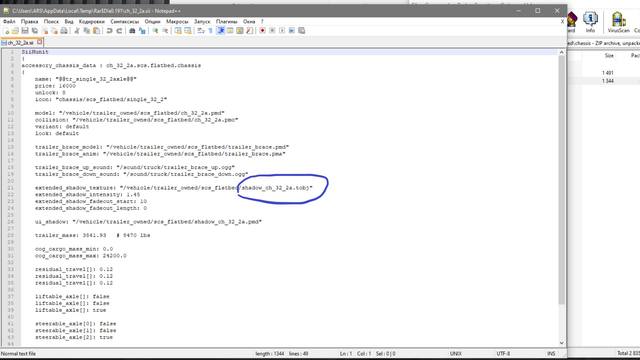
Task: Toggle the Word Wrap toolbar button
Action: (x=201, y=31)
